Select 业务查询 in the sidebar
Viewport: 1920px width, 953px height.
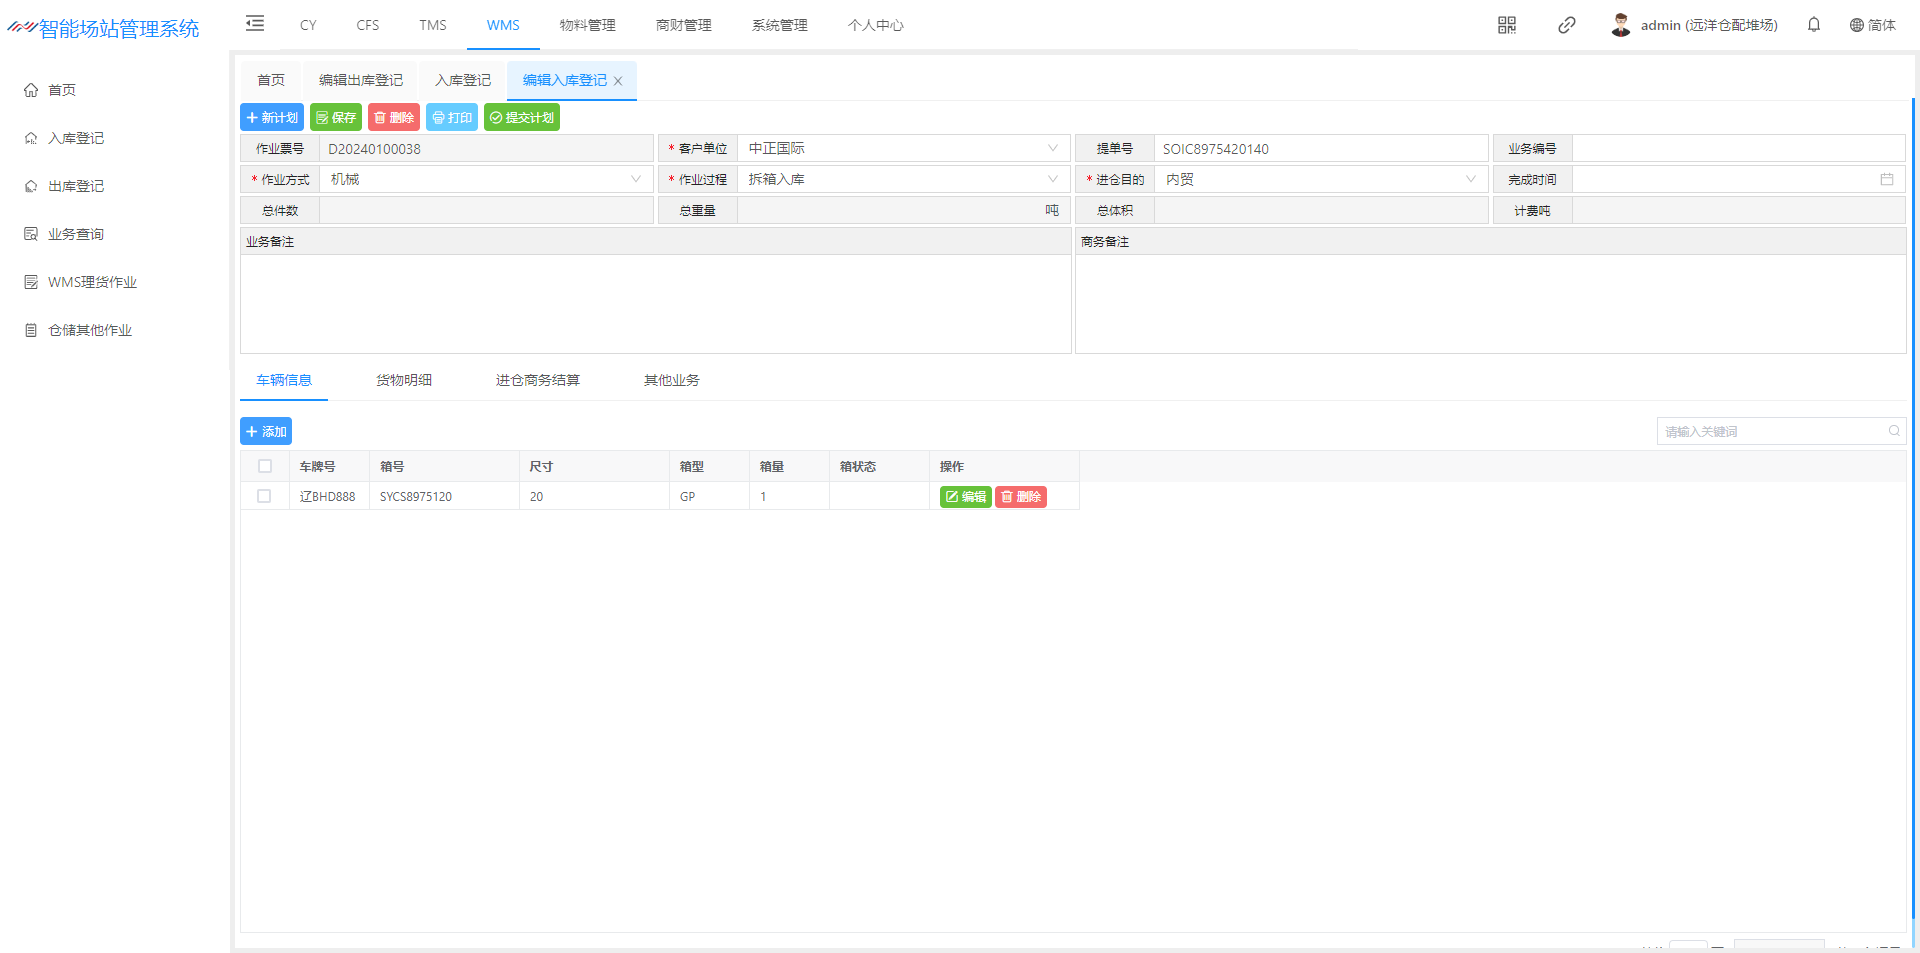point(76,234)
